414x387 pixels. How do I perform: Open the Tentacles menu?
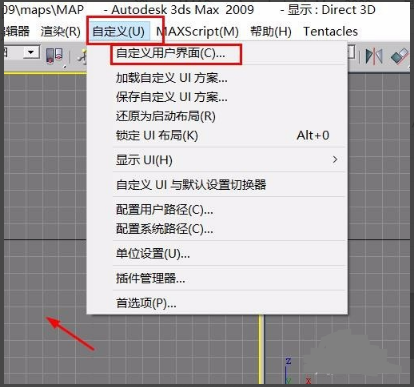tap(330, 32)
